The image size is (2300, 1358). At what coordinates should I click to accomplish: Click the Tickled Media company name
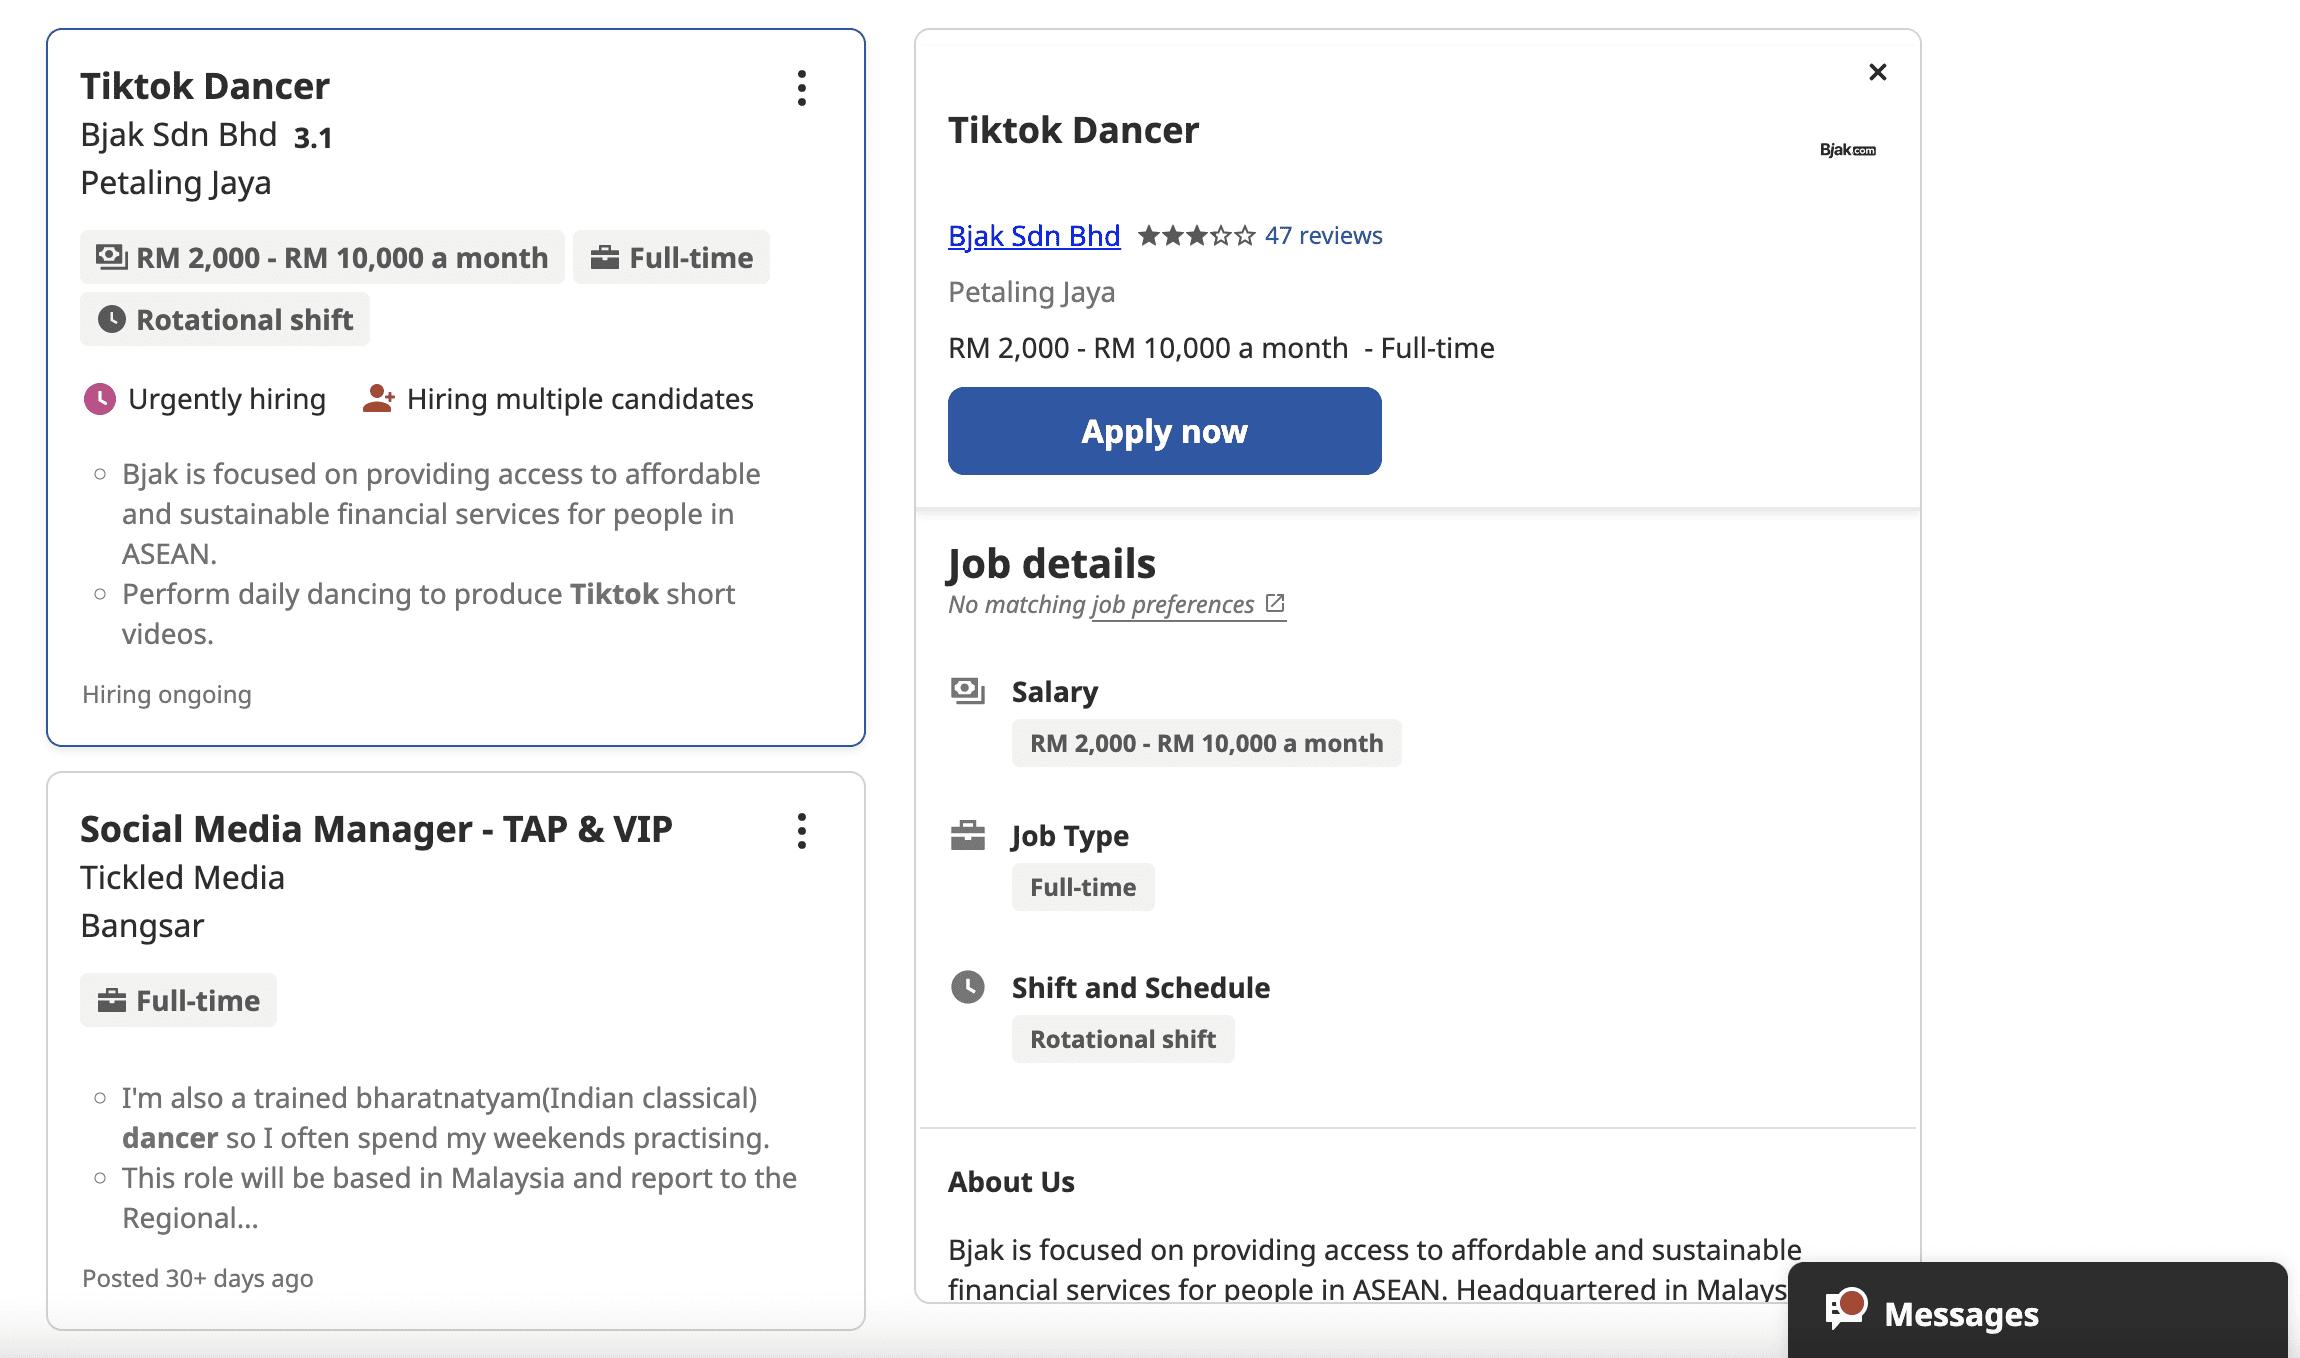point(183,877)
